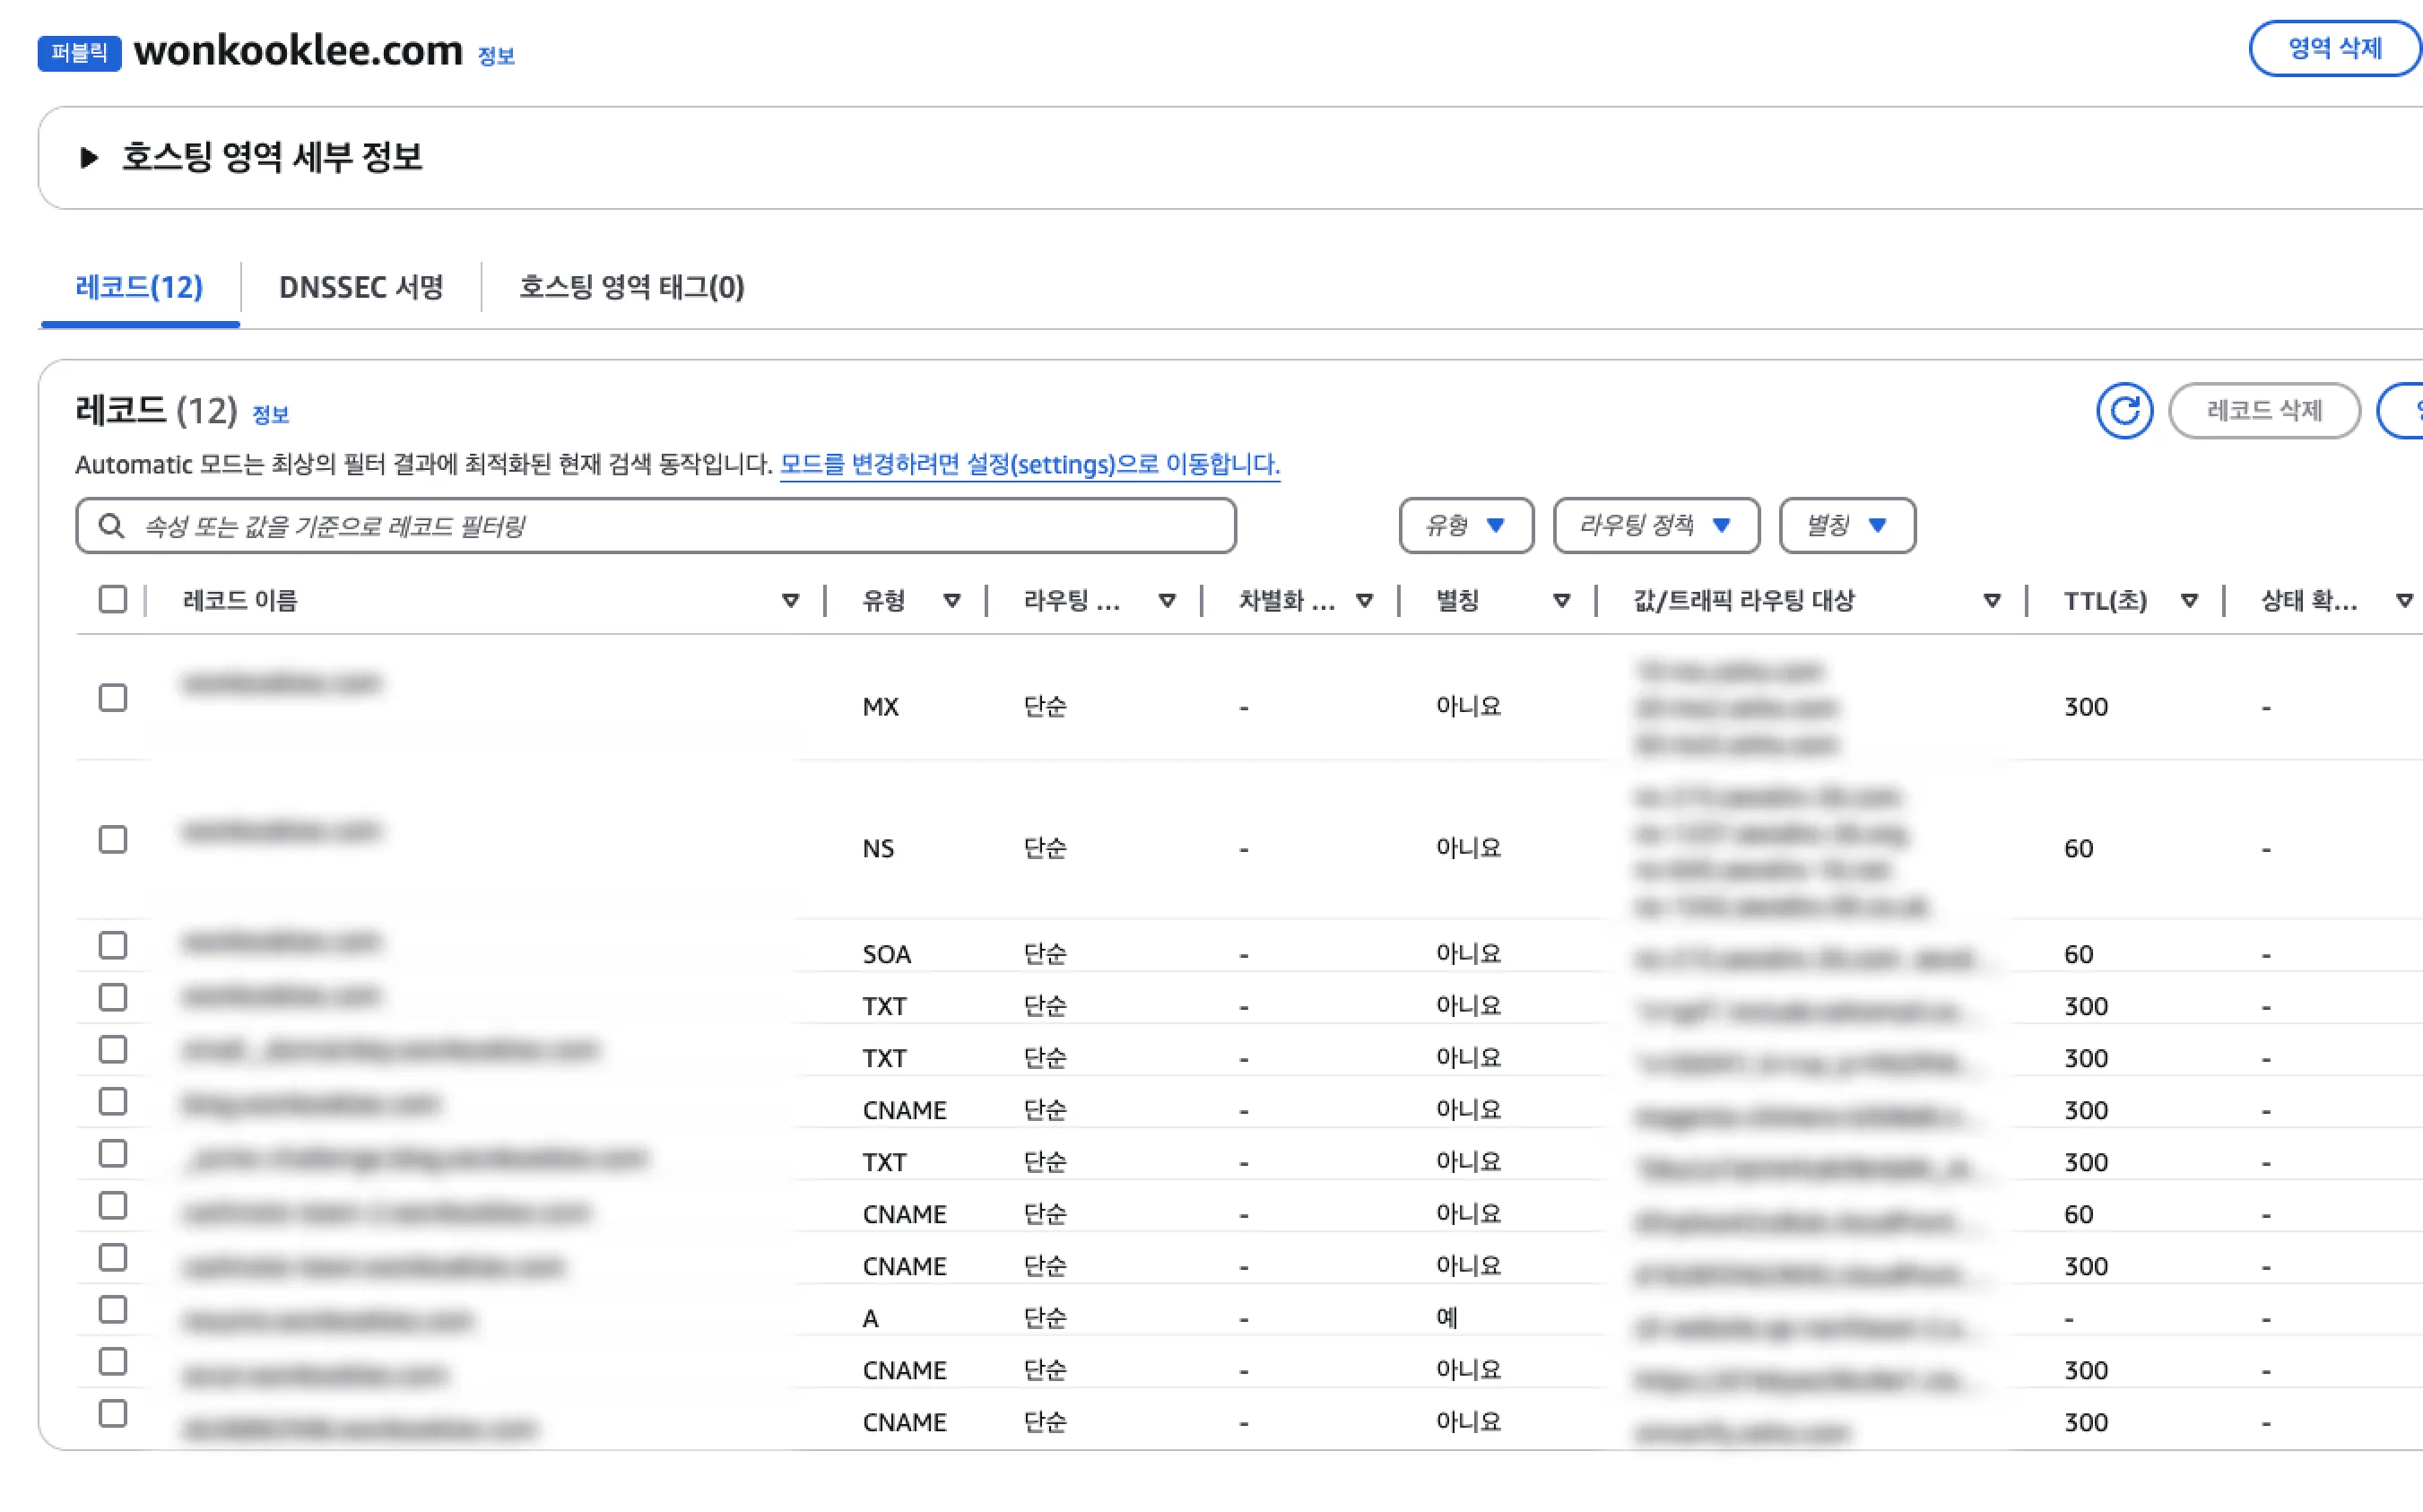Click TTL 60 in the NS row
This screenshot has height=1512, width=2423.
tap(2078, 849)
